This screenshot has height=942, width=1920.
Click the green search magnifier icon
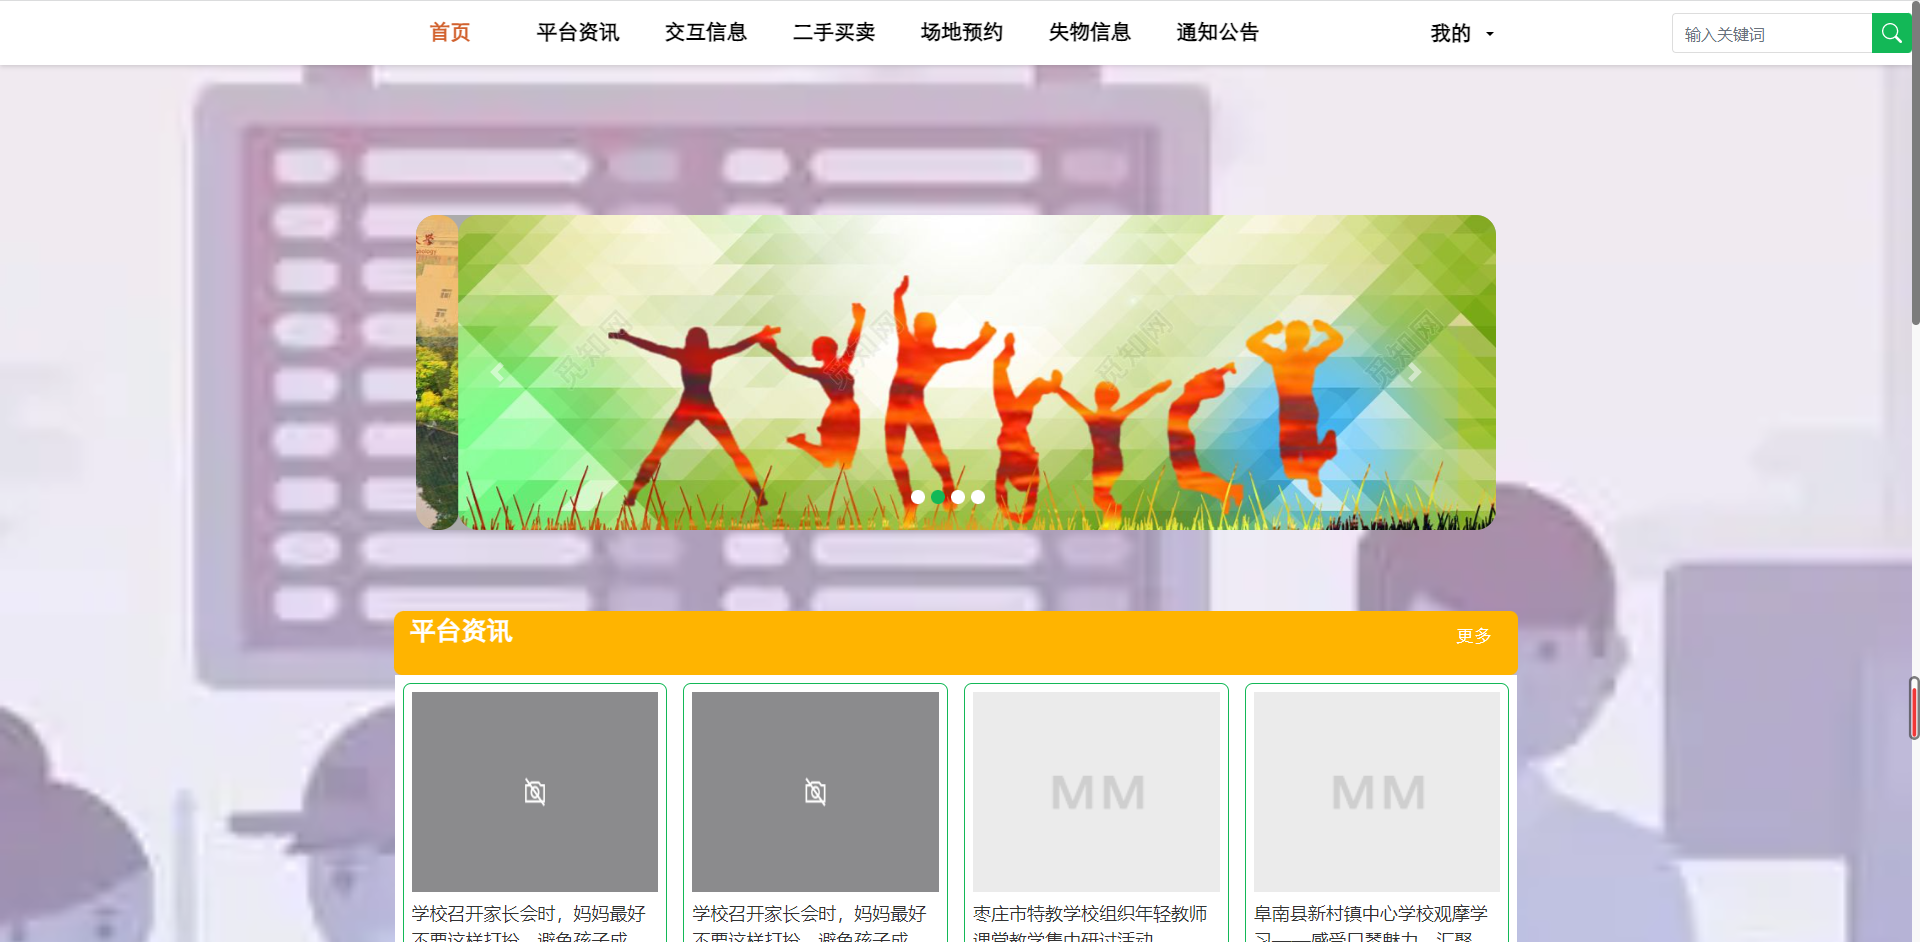1891,32
